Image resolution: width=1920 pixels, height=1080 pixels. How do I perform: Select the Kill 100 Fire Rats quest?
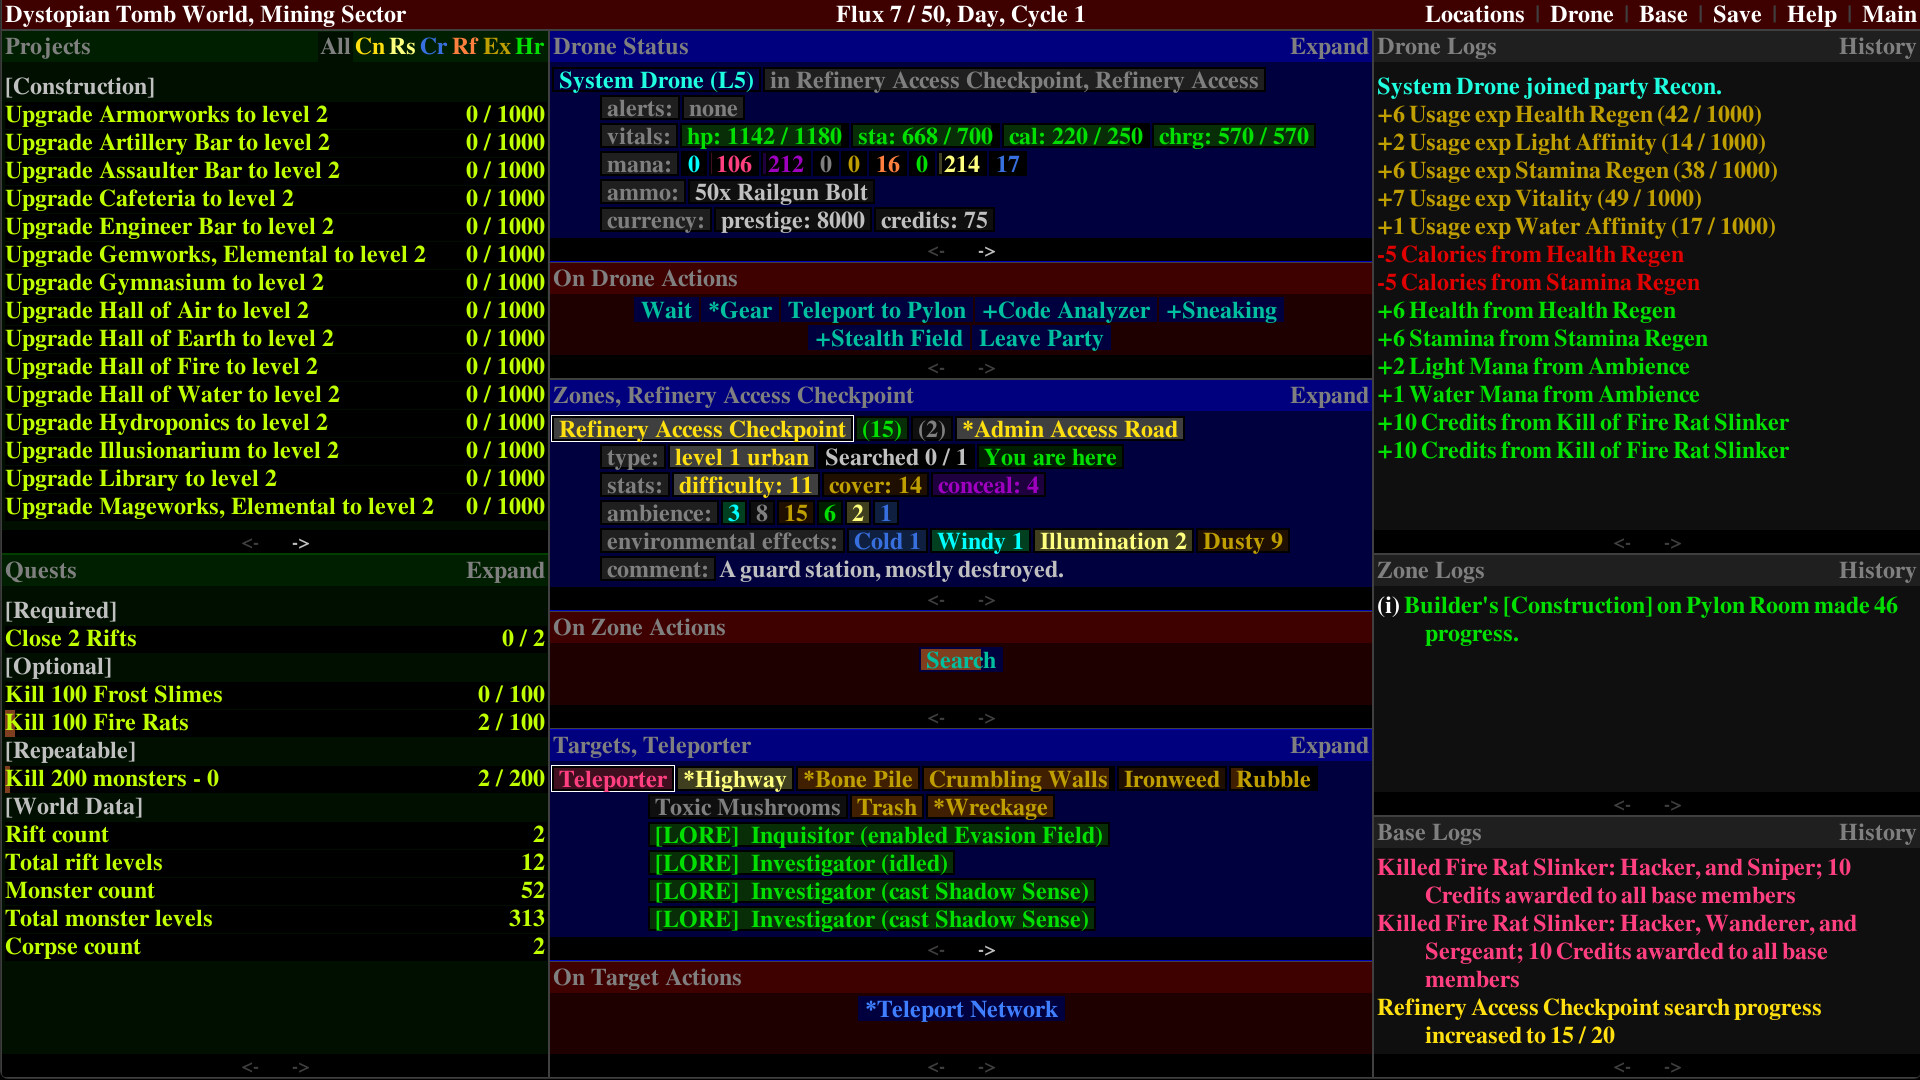click(x=96, y=722)
